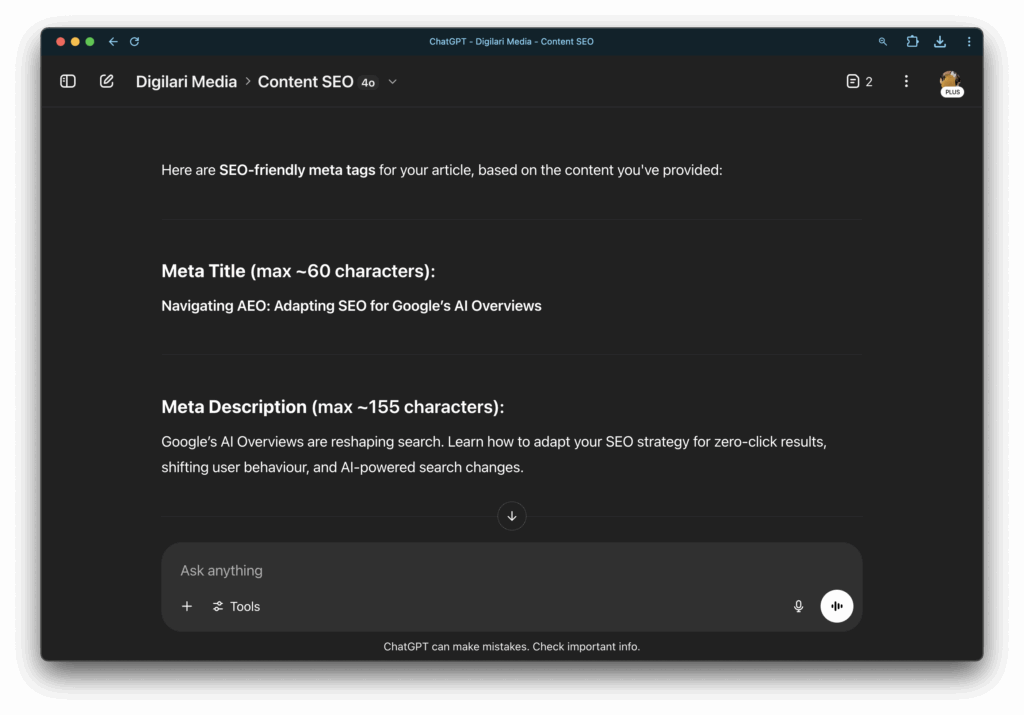Start a new chat with compose icon
Screen dimensions: 1024x715
pyautogui.click(x=106, y=81)
